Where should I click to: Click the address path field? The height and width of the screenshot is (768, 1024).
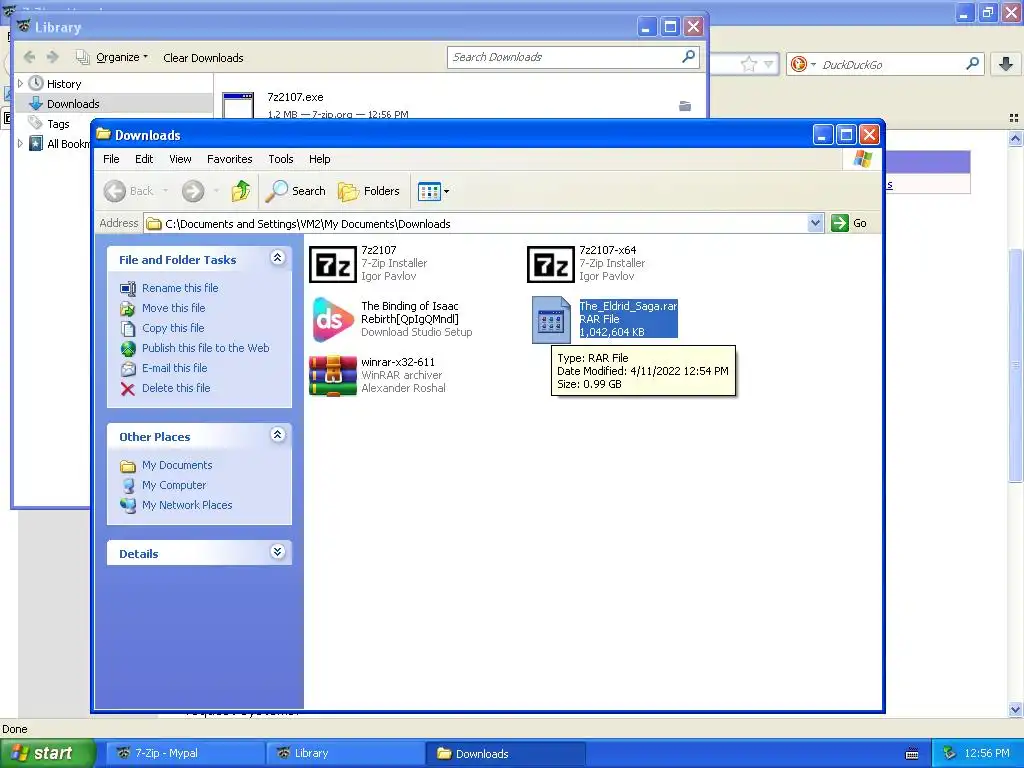[477, 223]
